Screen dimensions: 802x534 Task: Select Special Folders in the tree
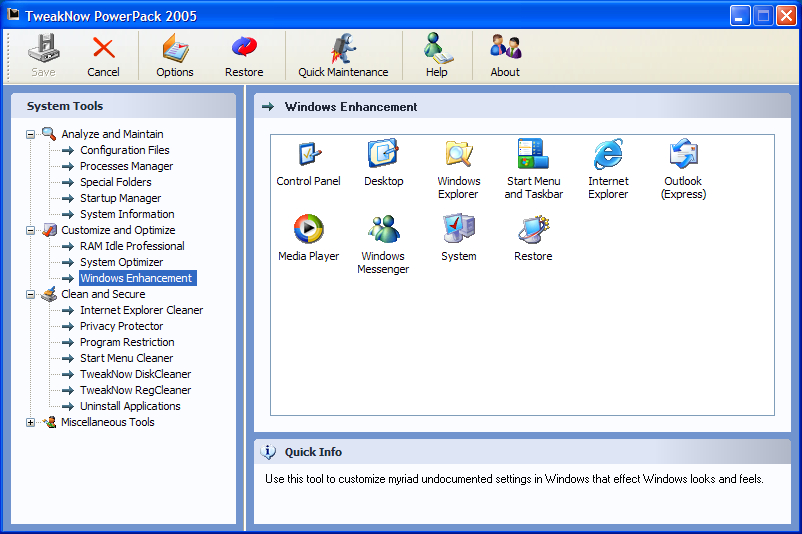(116, 182)
